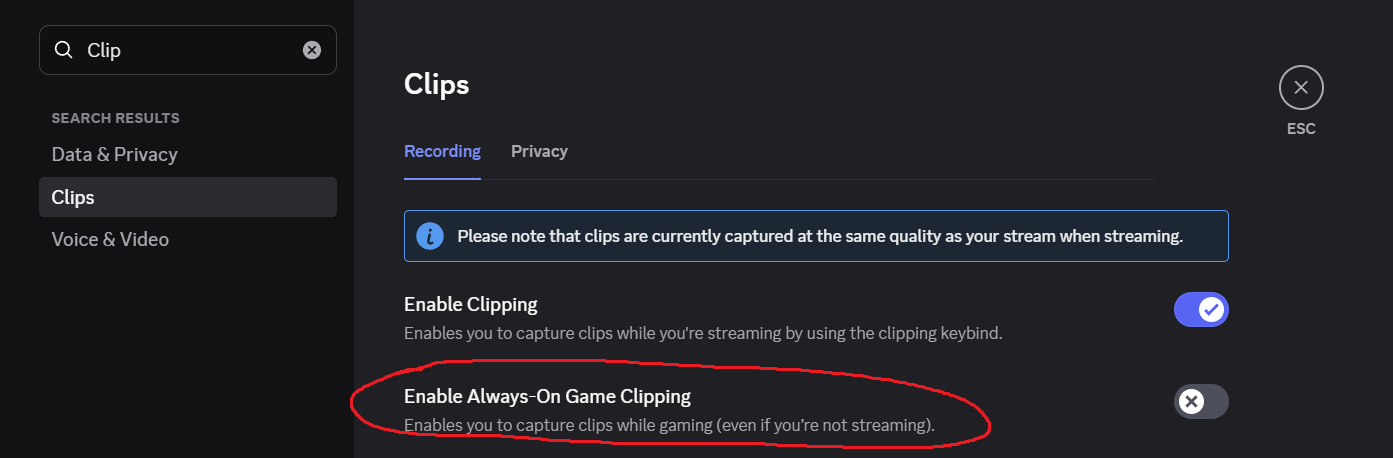Viewport: 1393px width, 458px height.
Task: Click the stream quality notice text
Action: pyautogui.click(x=820, y=236)
